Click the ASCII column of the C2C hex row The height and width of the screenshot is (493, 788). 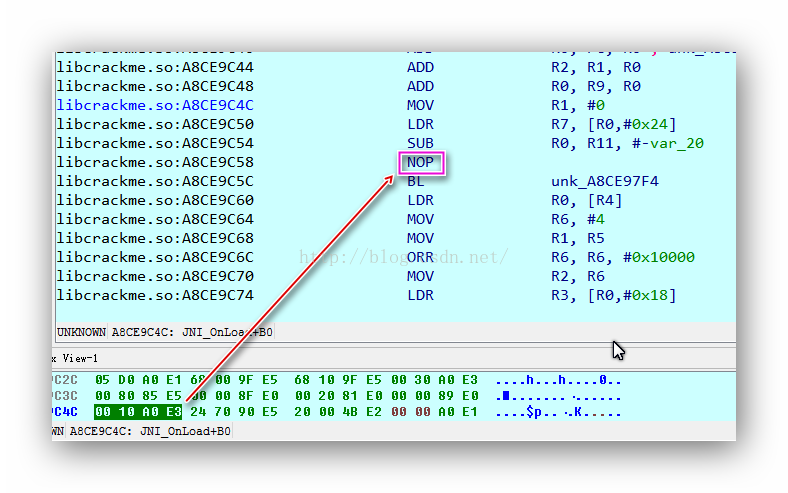point(558,380)
